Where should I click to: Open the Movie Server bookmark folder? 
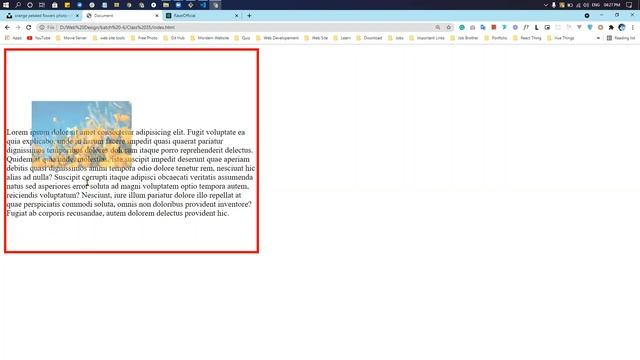pyautogui.click(x=71, y=38)
